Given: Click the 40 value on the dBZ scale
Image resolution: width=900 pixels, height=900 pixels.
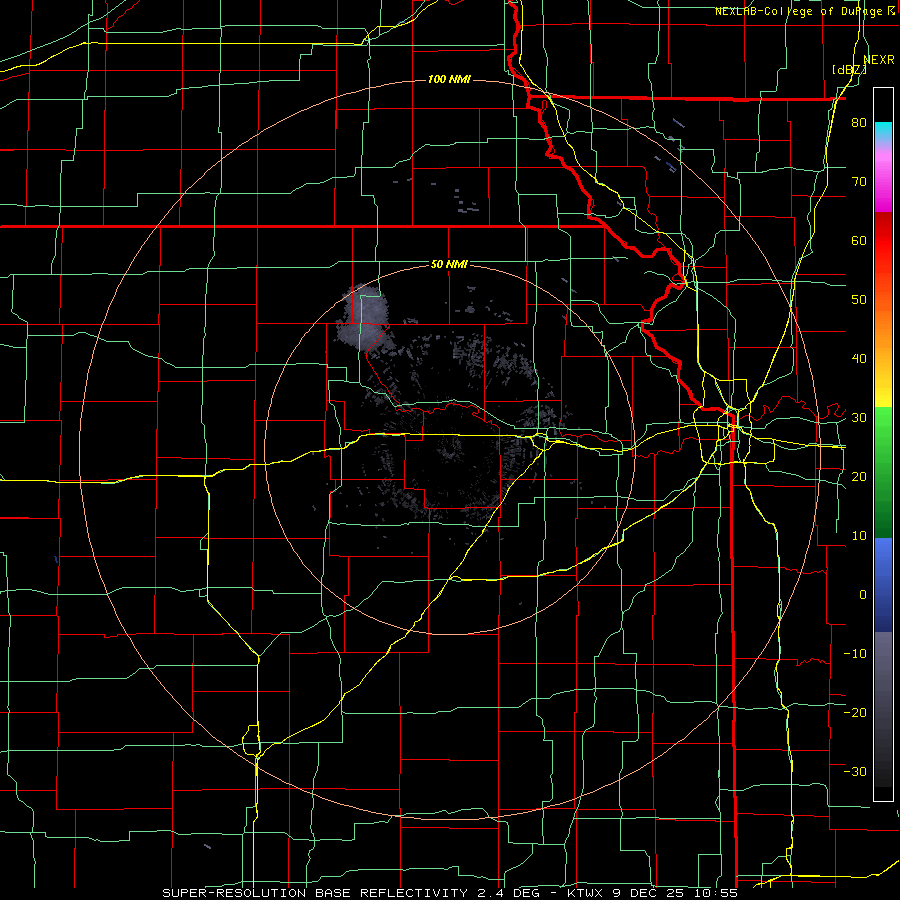Looking at the screenshot, I should 859,359.
